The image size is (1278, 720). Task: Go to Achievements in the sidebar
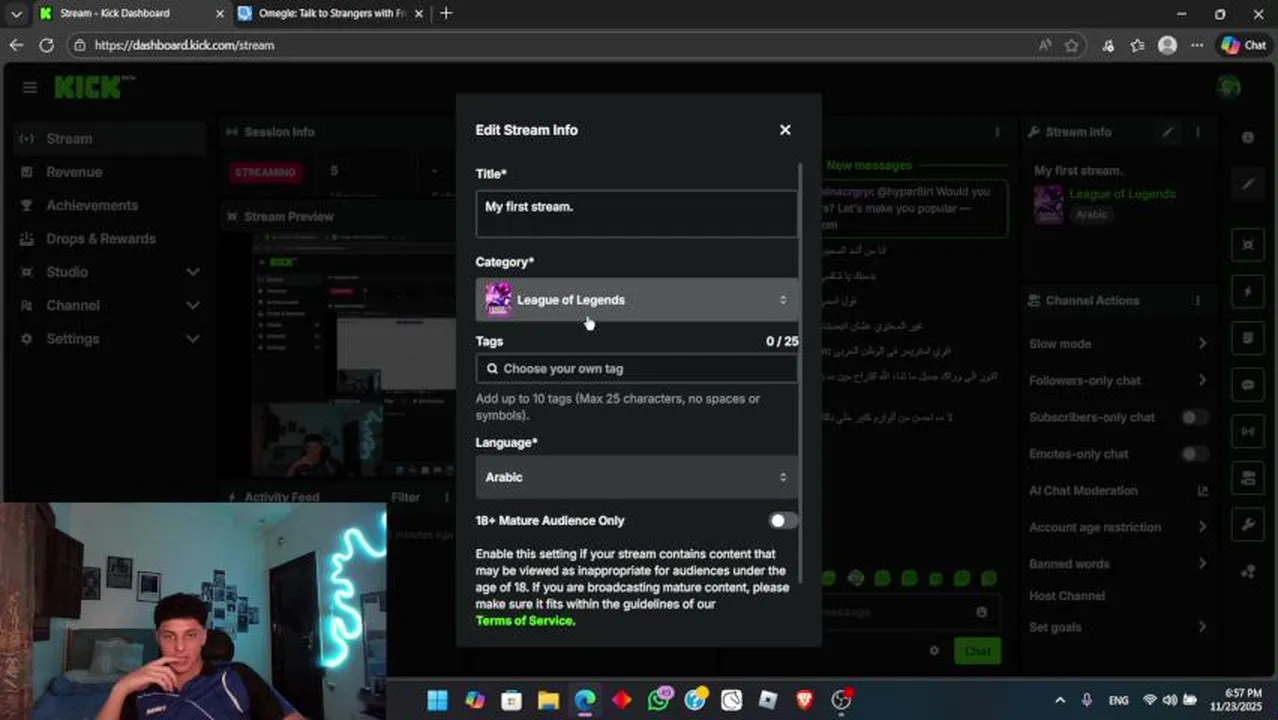[x=110, y=205]
